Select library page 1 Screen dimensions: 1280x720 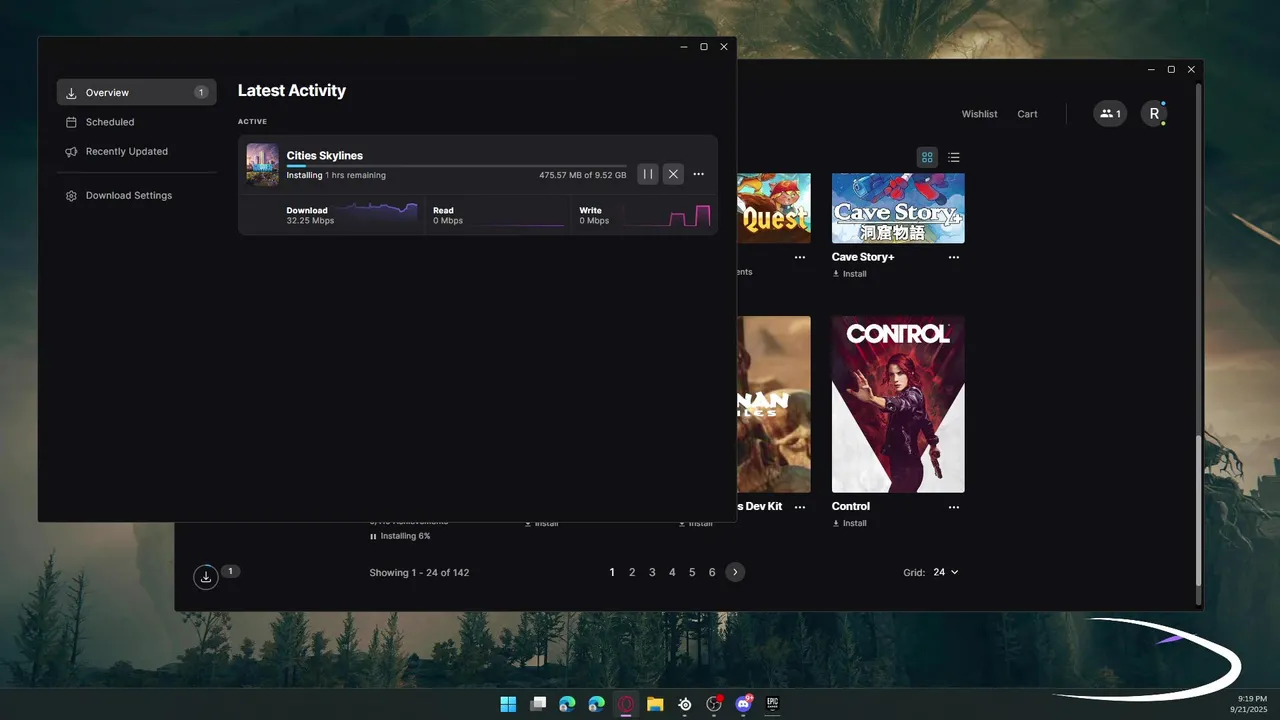[612, 572]
